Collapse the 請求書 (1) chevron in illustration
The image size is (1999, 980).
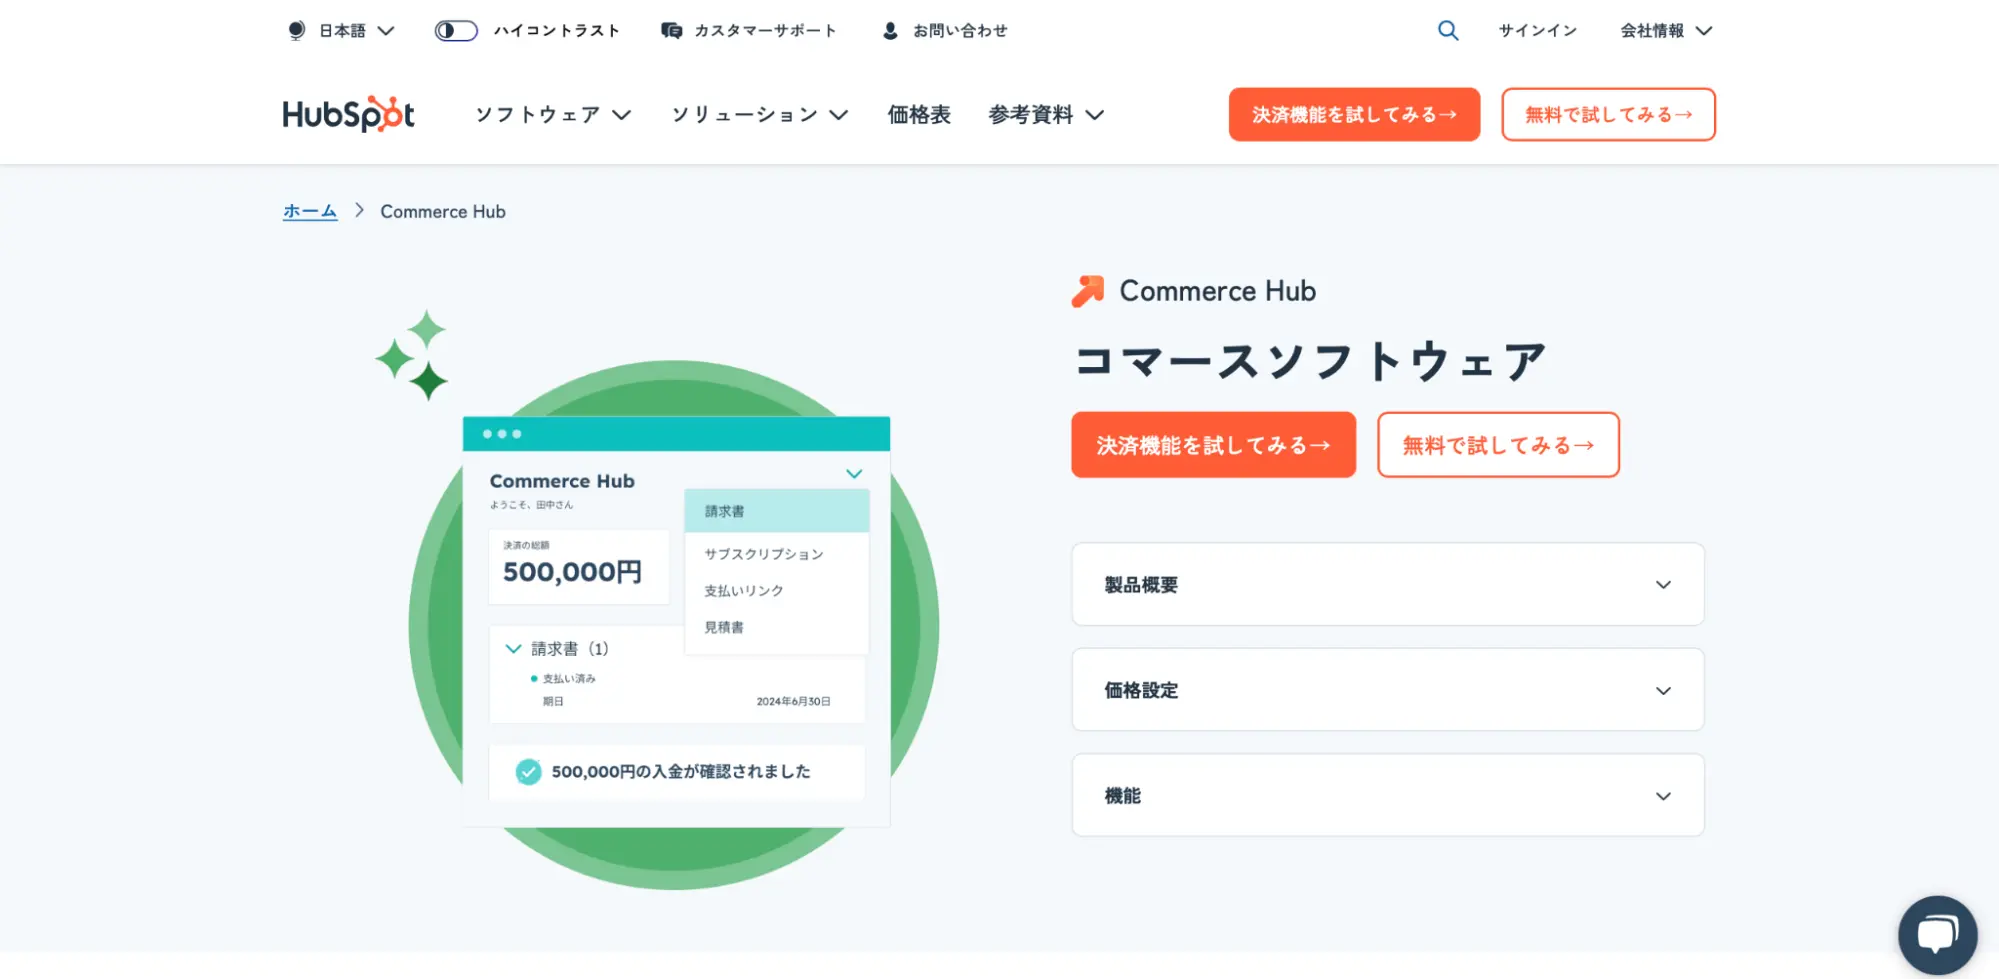click(513, 648)
